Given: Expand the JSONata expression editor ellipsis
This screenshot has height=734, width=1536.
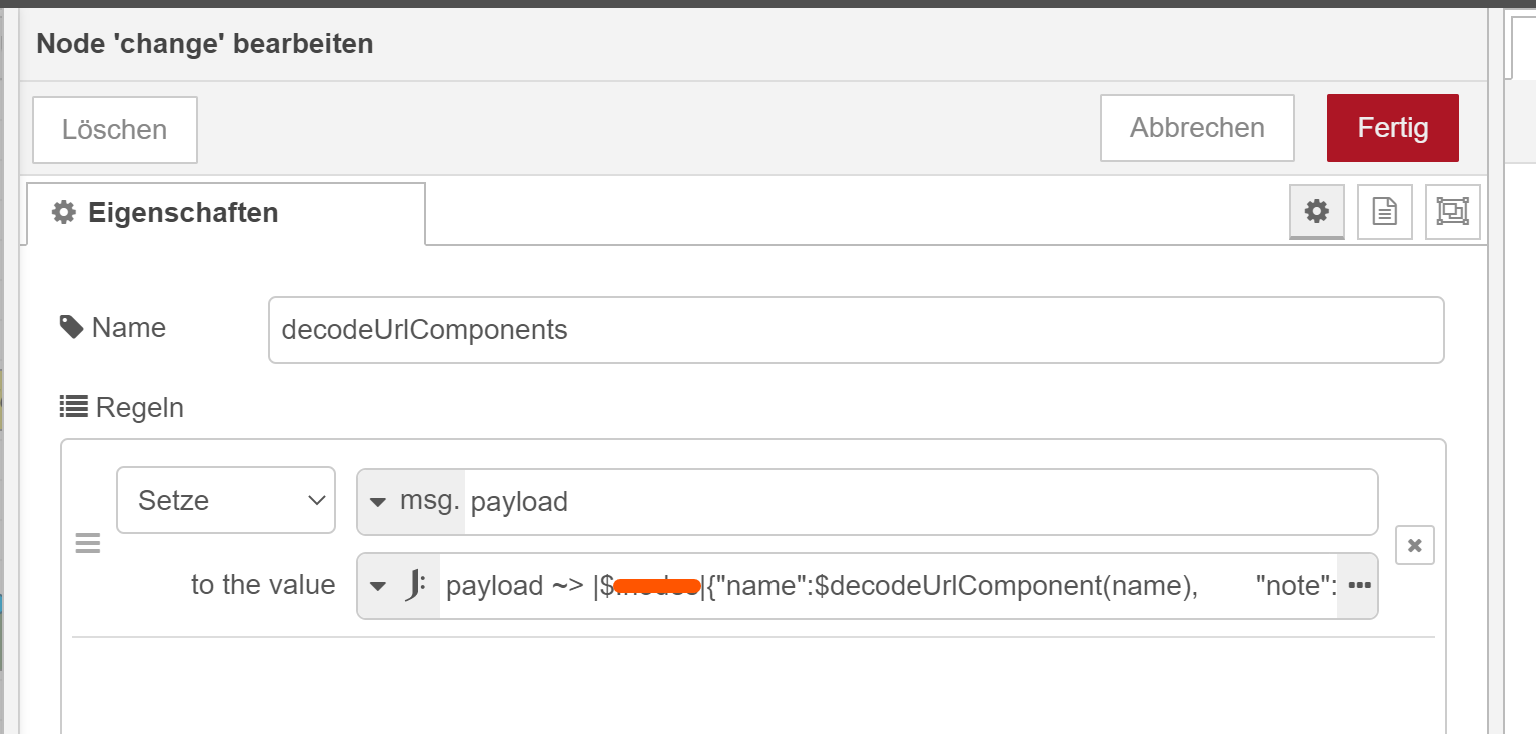Looking at the screenshot, I should [1359, 586].
